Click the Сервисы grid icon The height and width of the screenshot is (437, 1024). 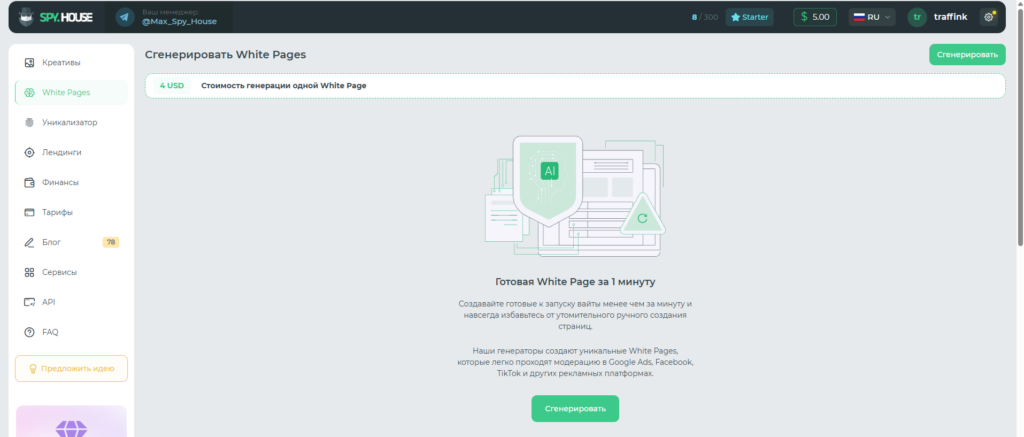pos(29,272)
